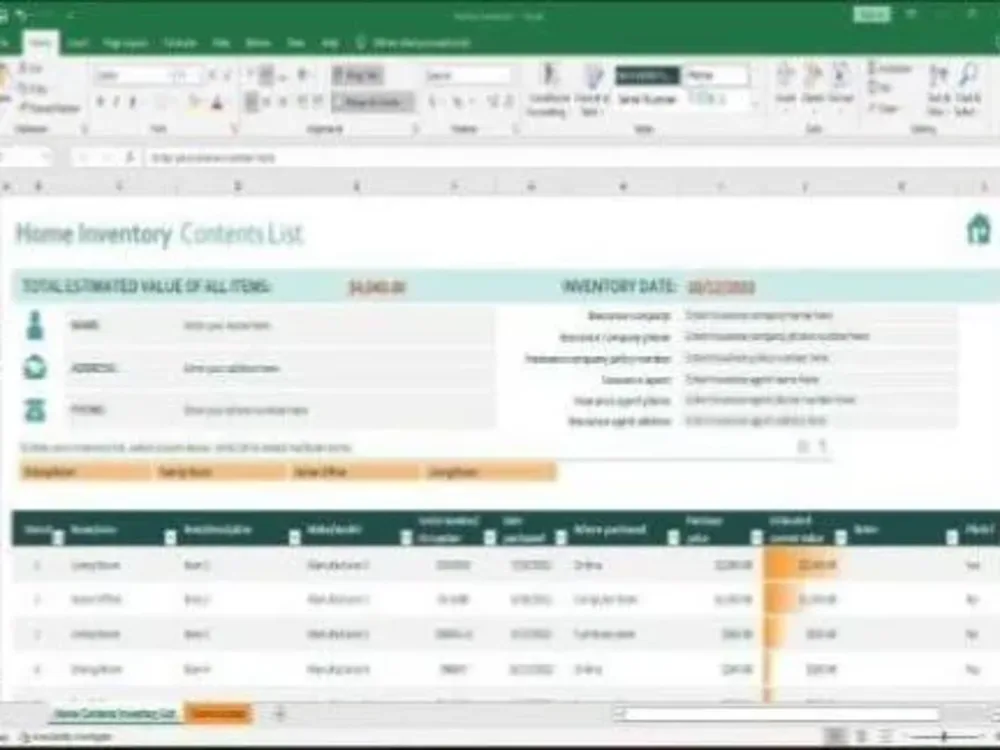Switch to Page Break Preview in status bar

pos(885,736)
